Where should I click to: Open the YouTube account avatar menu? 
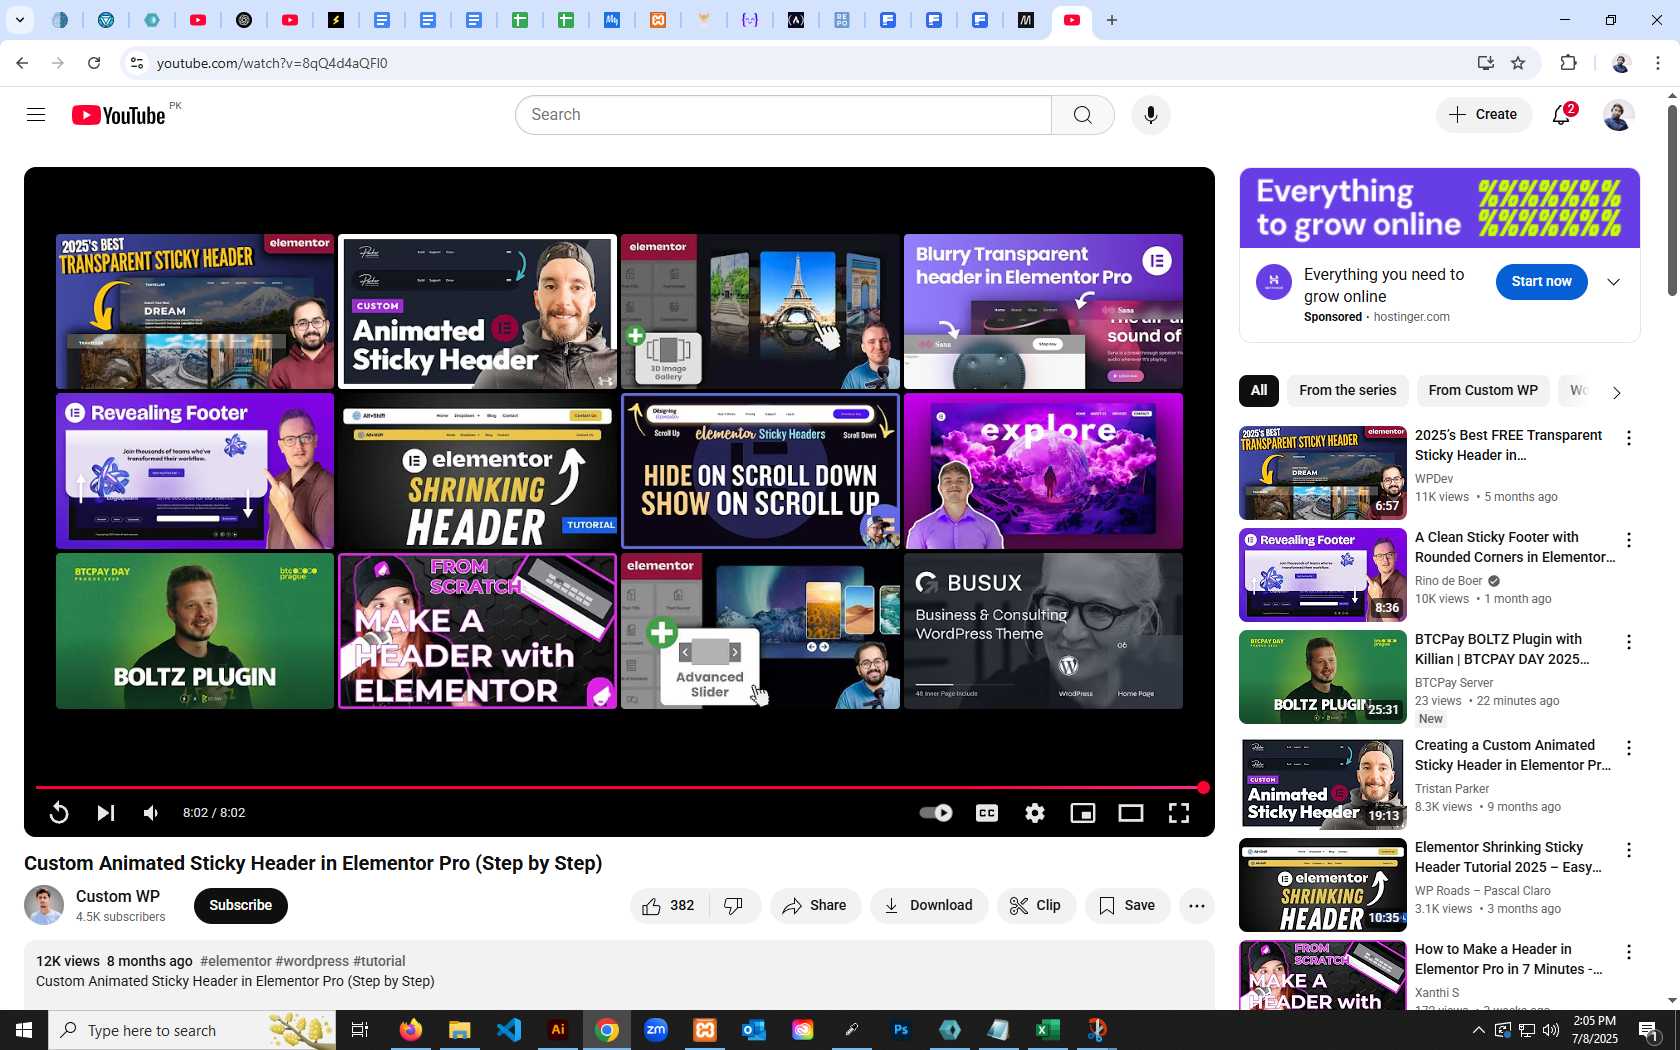click(x=1618, y=115)
